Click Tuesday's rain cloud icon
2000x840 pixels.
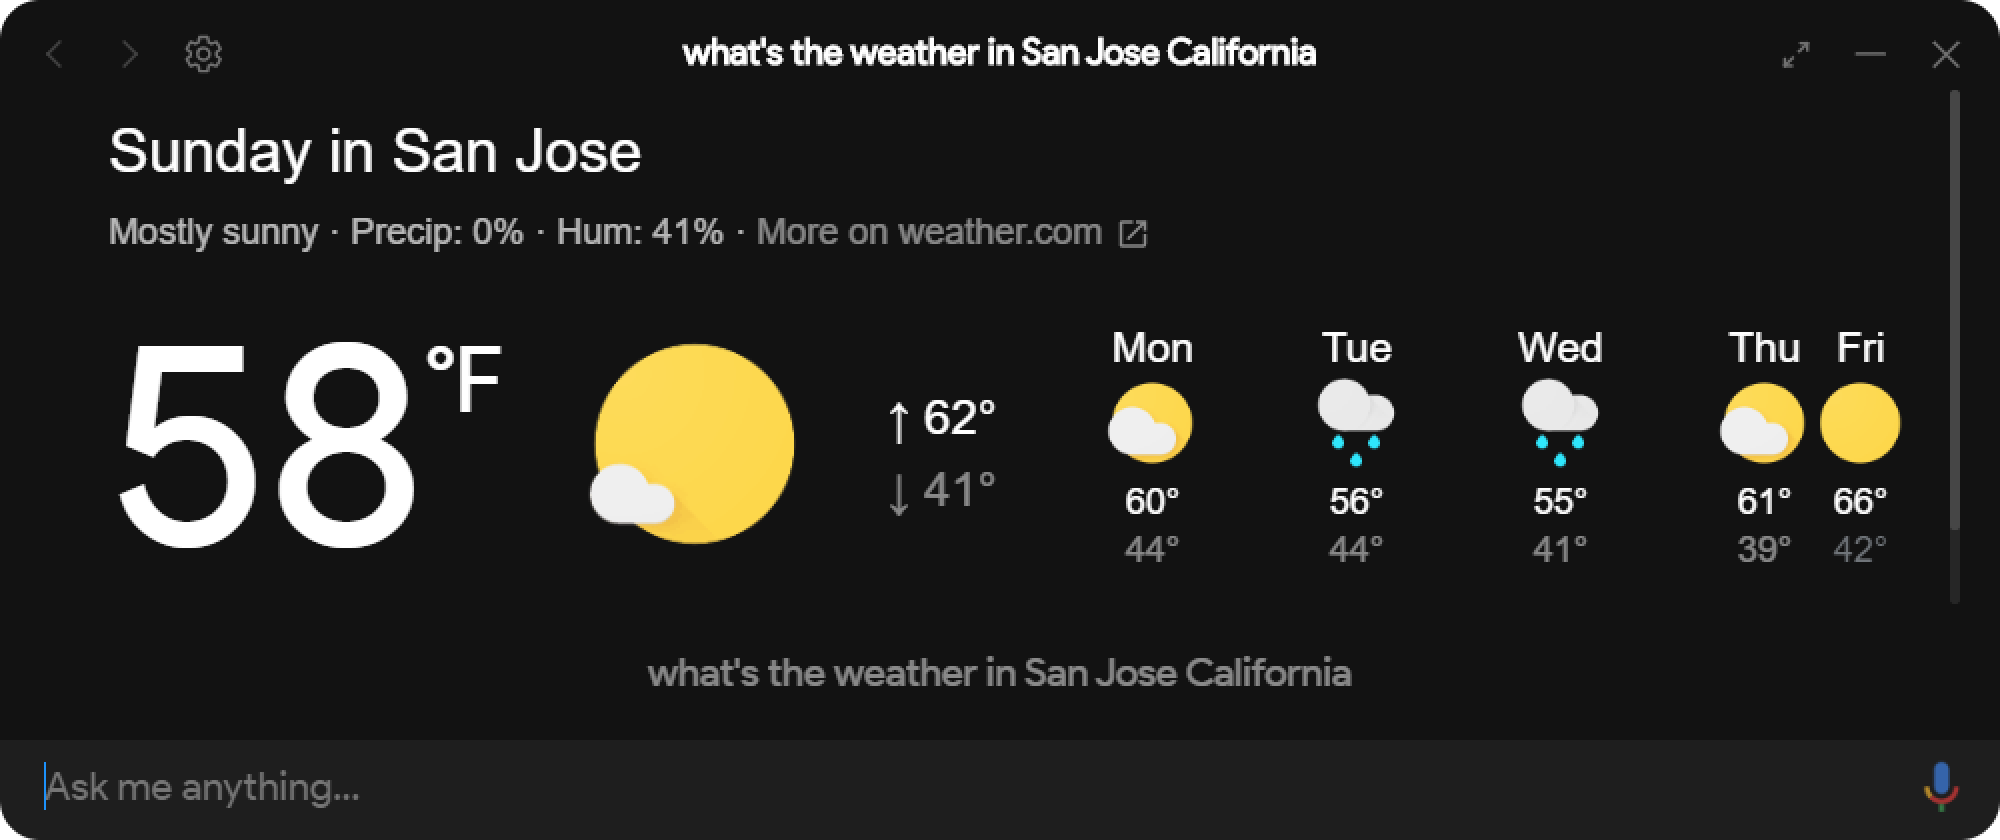[1356, 422]
